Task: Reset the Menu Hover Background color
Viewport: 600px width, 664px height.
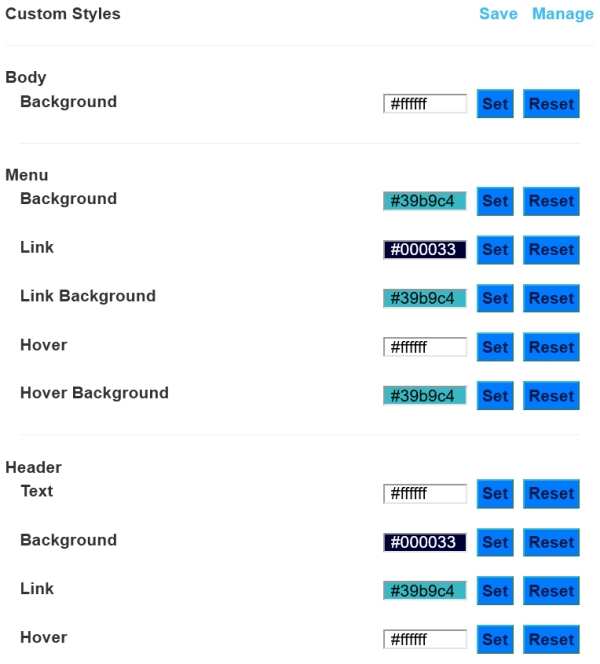Action: point(551,396)
